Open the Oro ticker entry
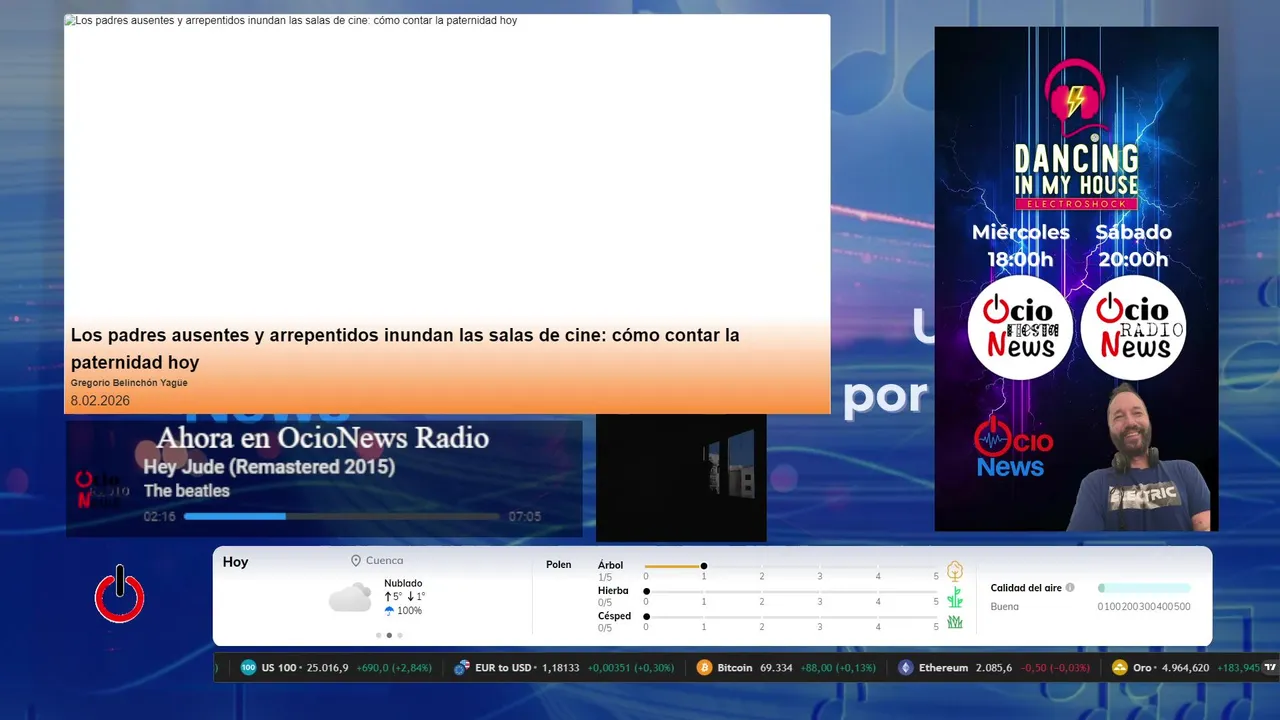Image resolution: width=1280 pixels, height=720 pixels. (x=1186, y=667)
